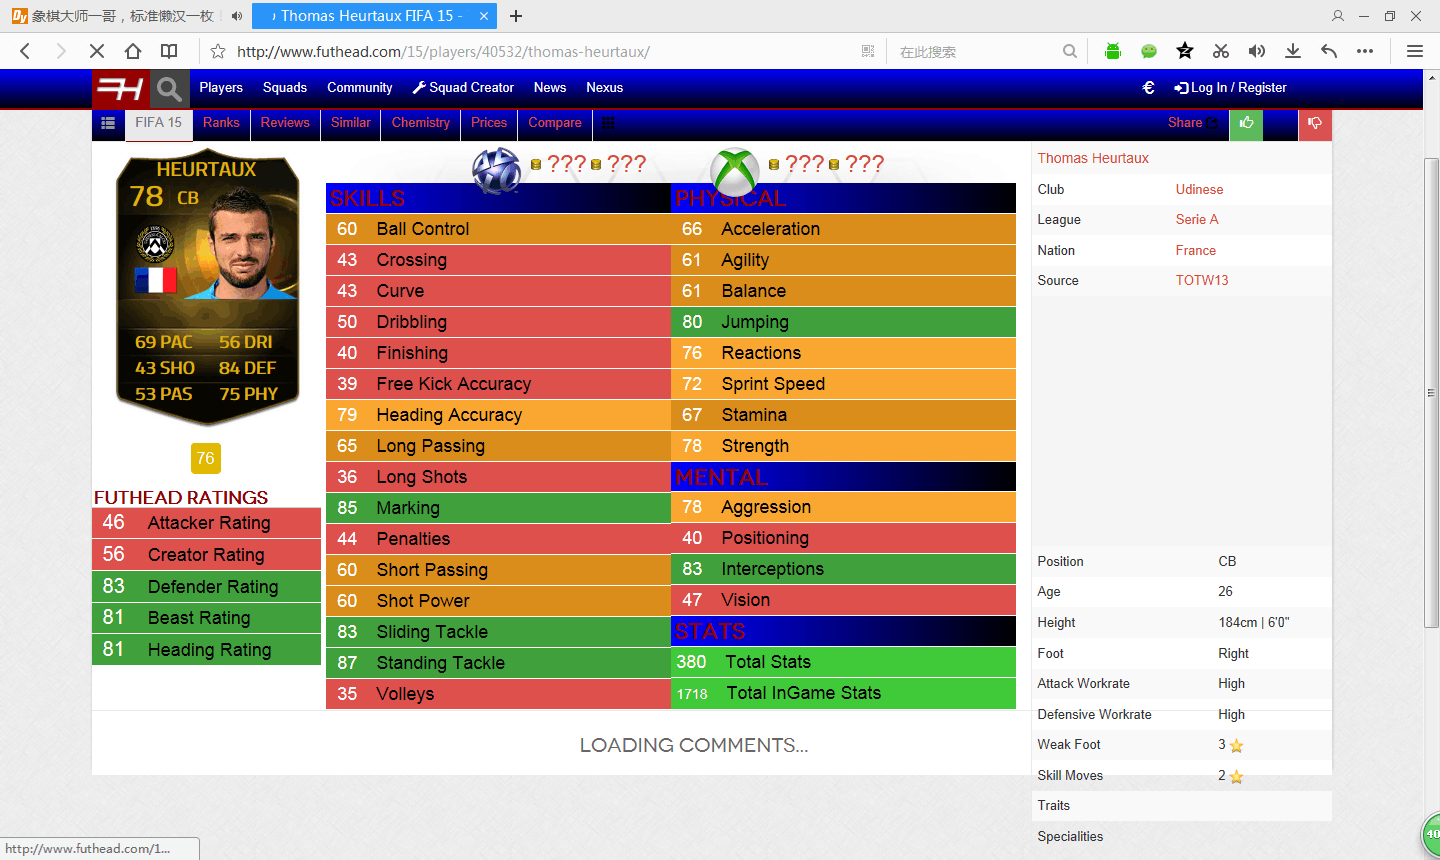Click the scissors screenshot tool

click(x=1221, y=51)
